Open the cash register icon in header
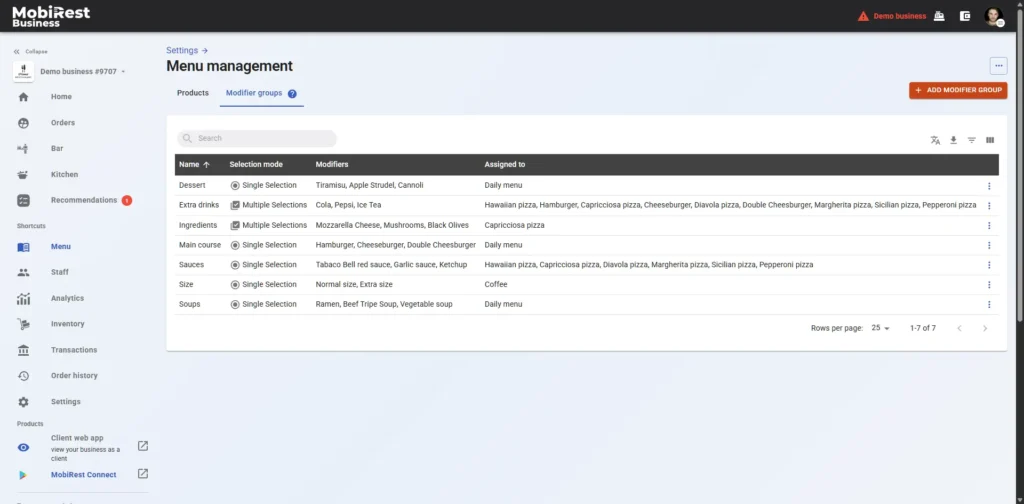 click(939, 16)
